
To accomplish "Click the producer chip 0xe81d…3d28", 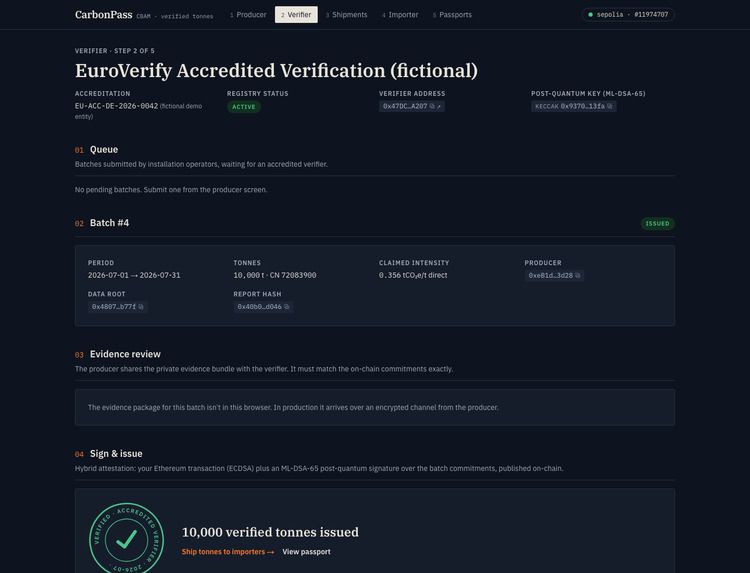I will (x=554, y=275).
